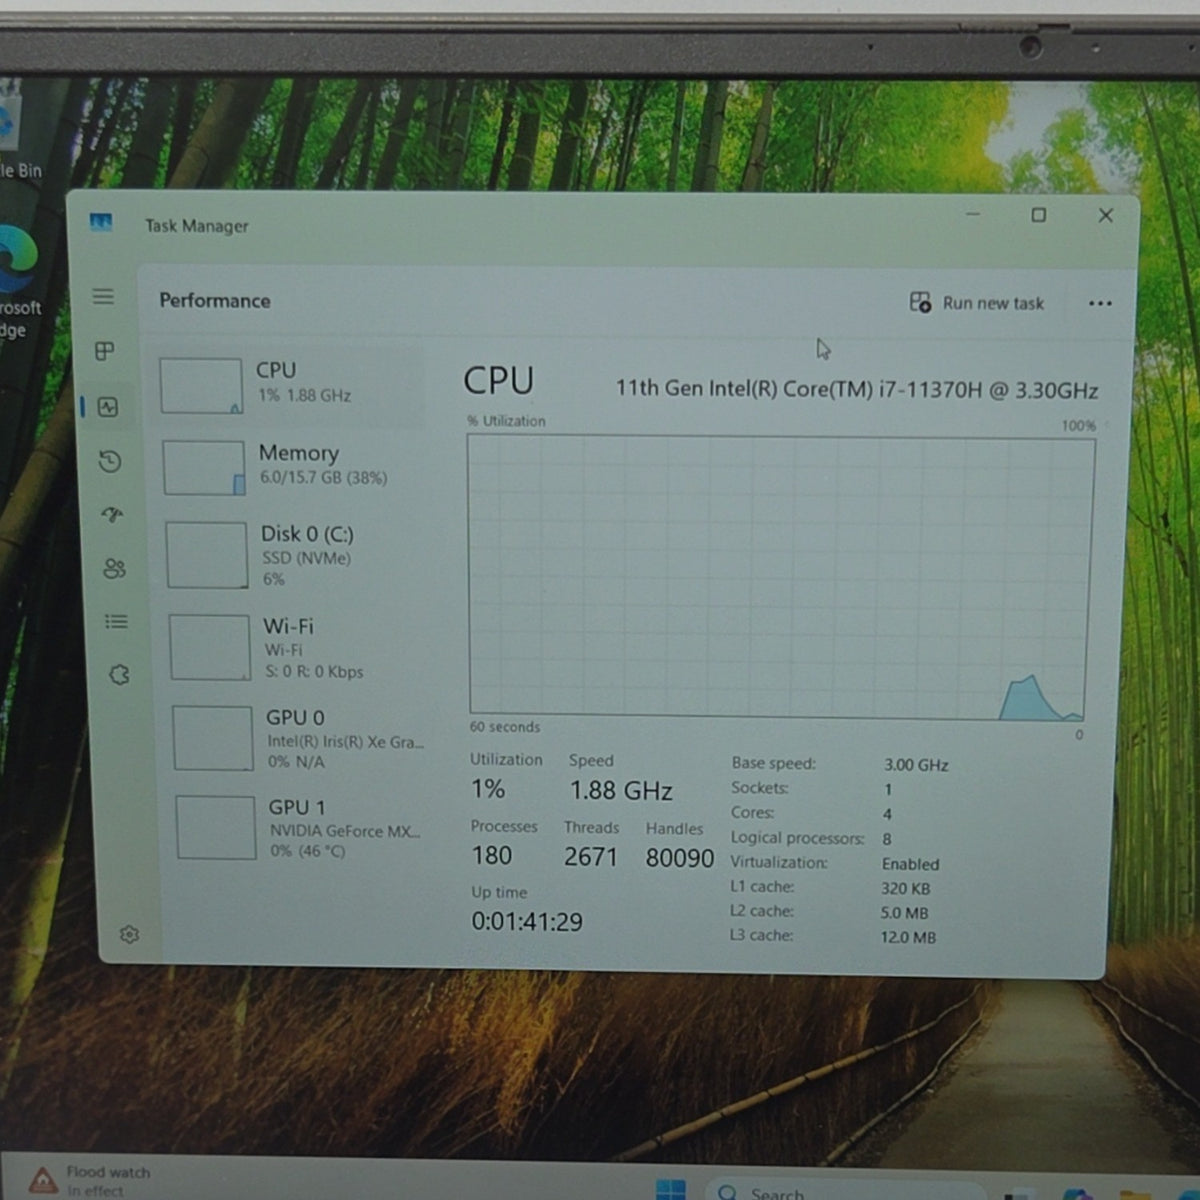Go to Processes page icon
Image resolution: width=1200 pixels, height=1200 pixels.
click(104, 351)
